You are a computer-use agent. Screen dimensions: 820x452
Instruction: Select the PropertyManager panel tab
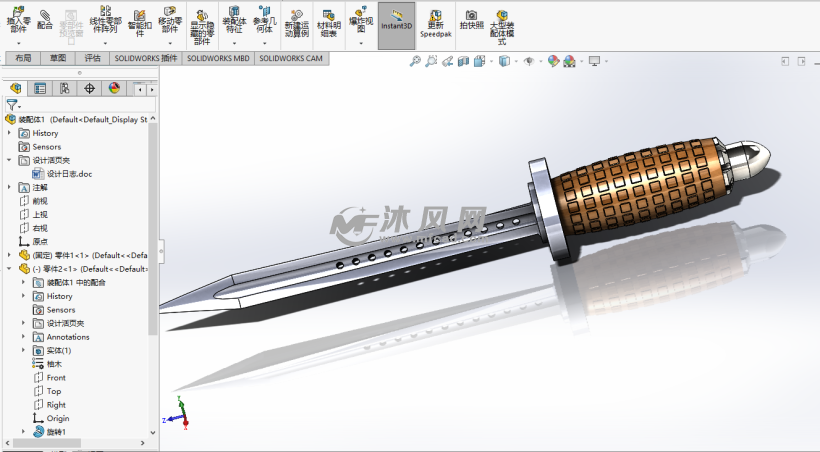40,88
